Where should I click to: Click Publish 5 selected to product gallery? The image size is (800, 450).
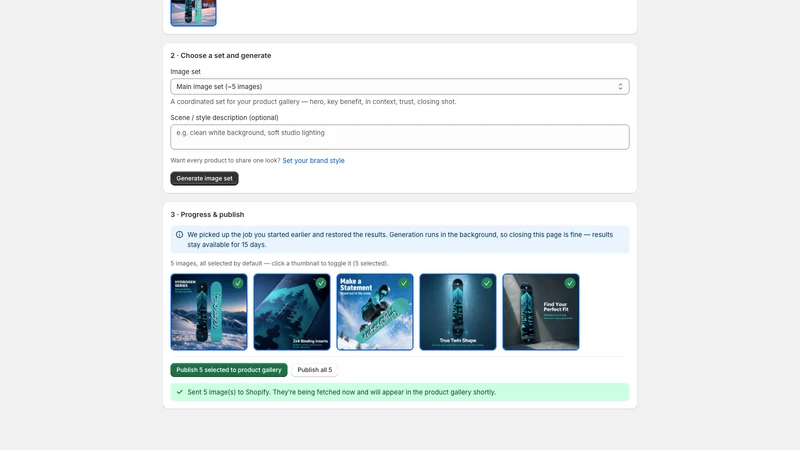coord(229,370)
